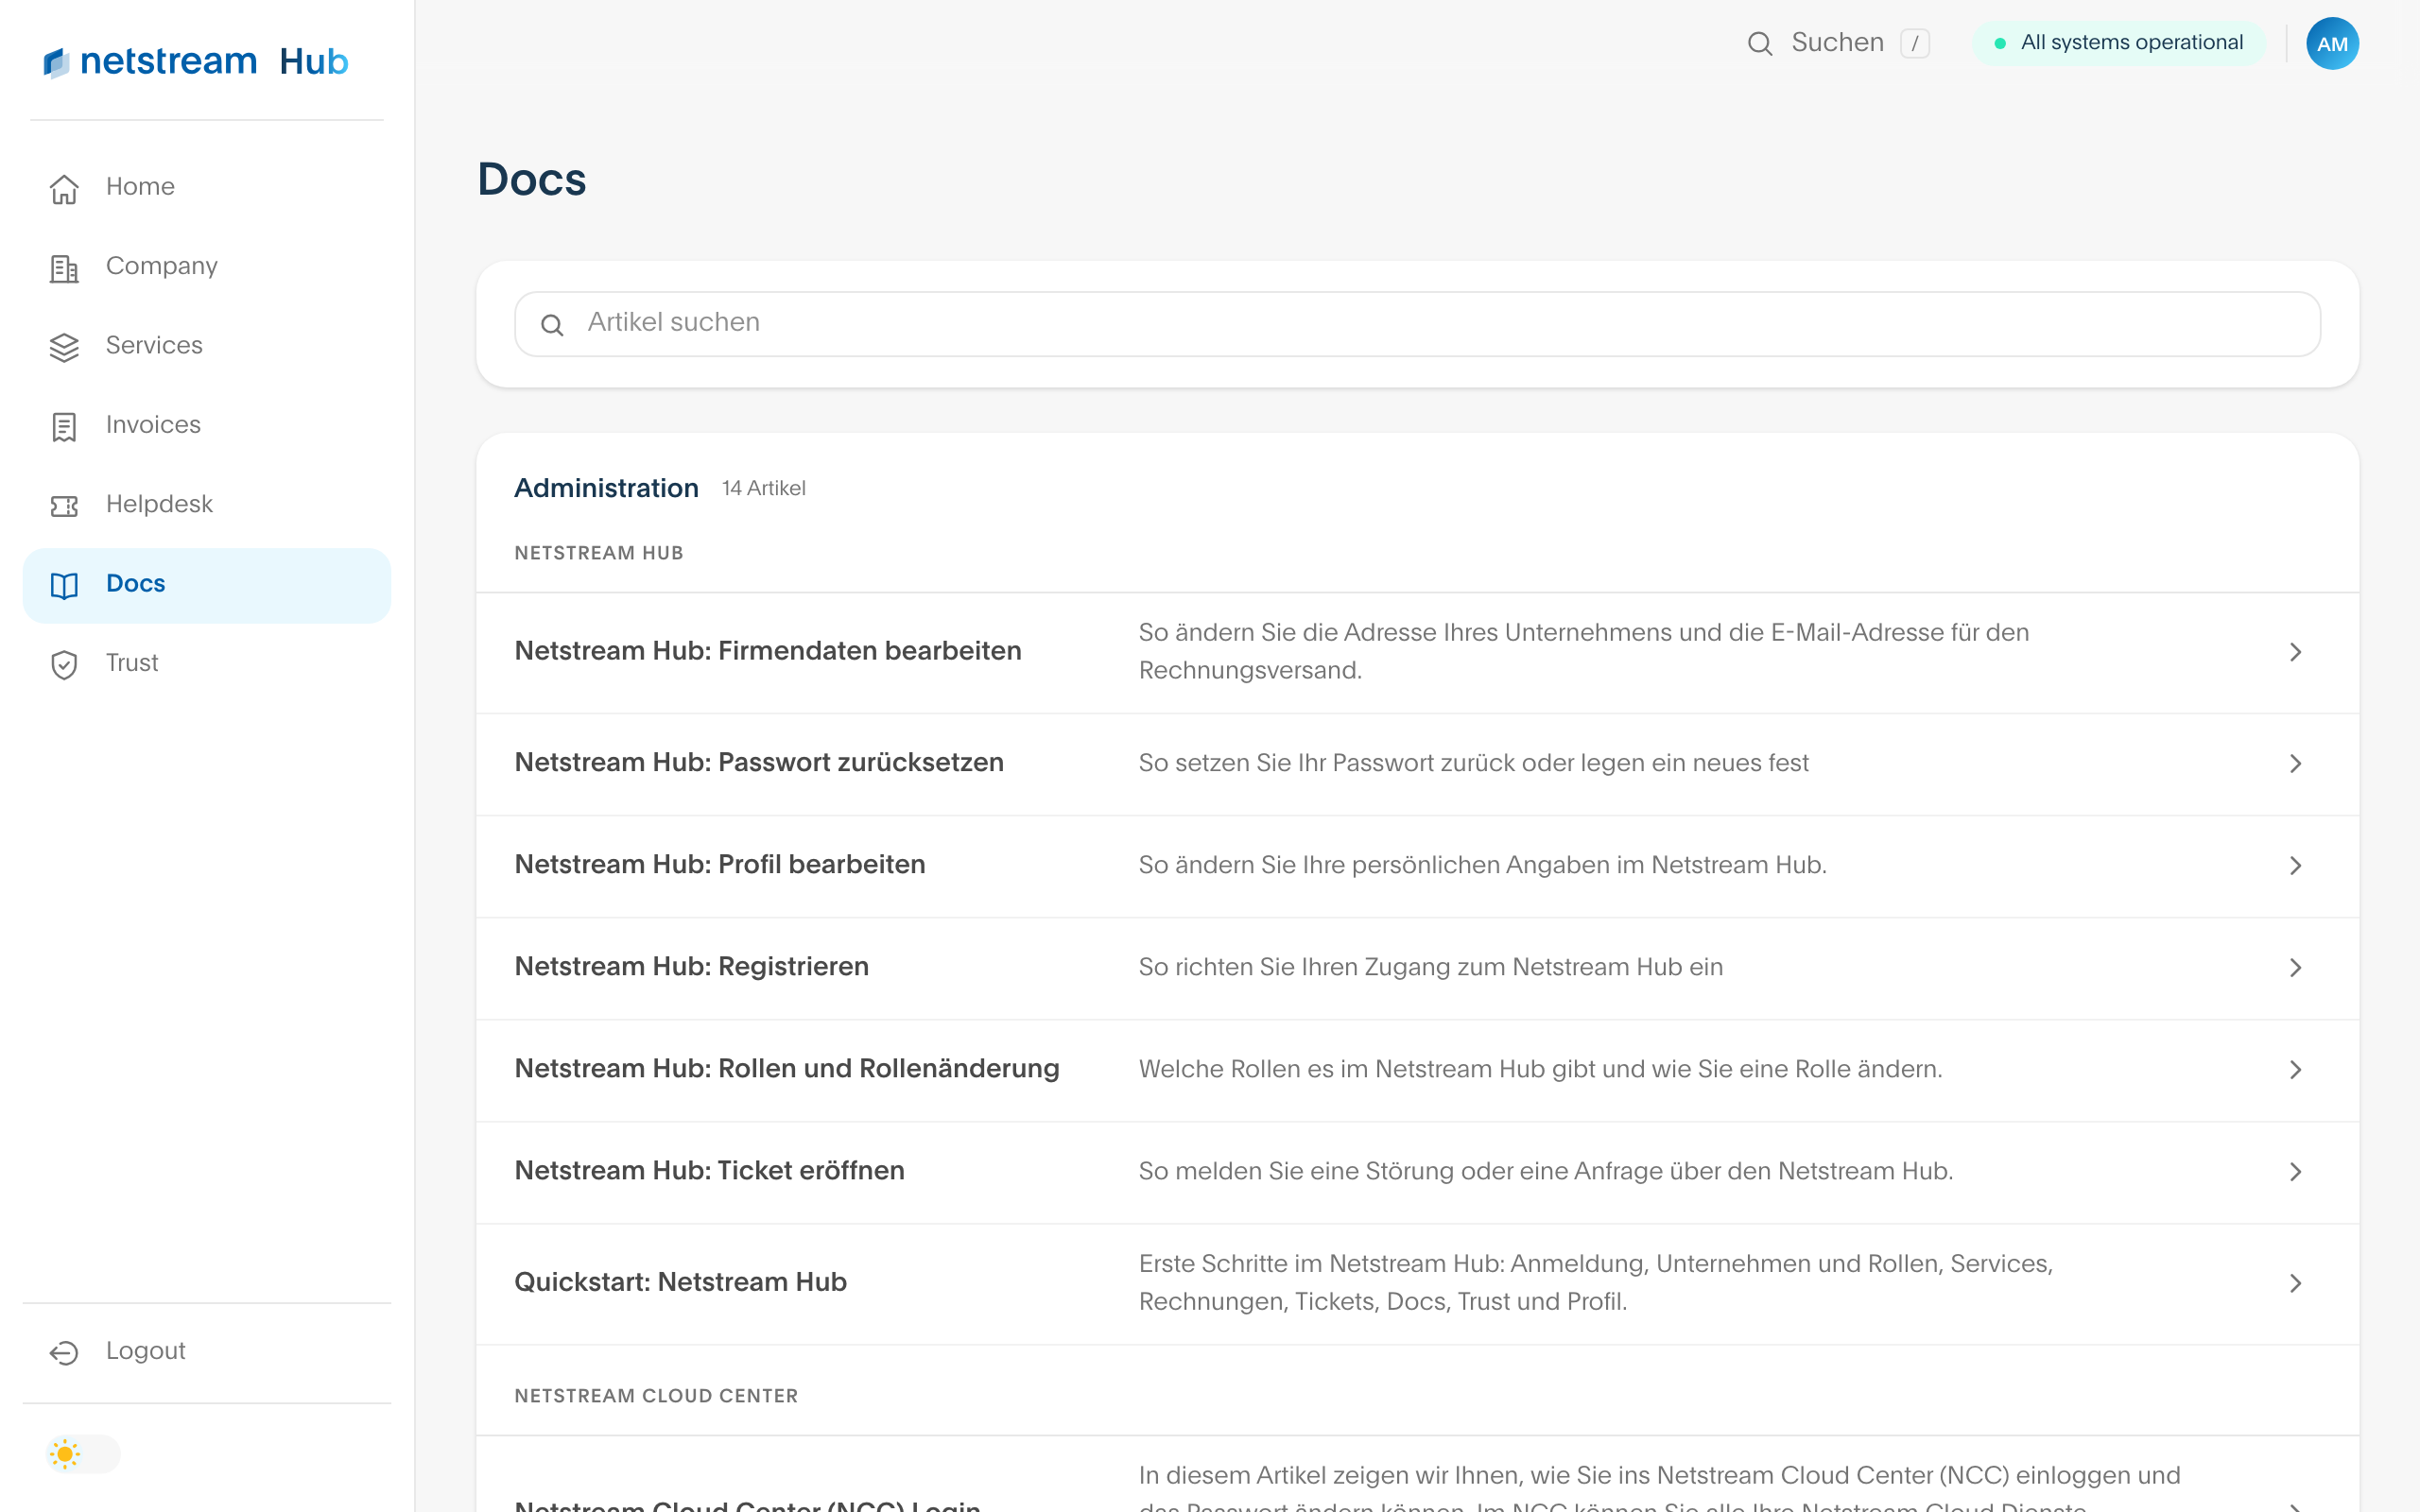Open Netstream Hub: Registrieren article
2420x1512 pixels.
coord(1417,968)
